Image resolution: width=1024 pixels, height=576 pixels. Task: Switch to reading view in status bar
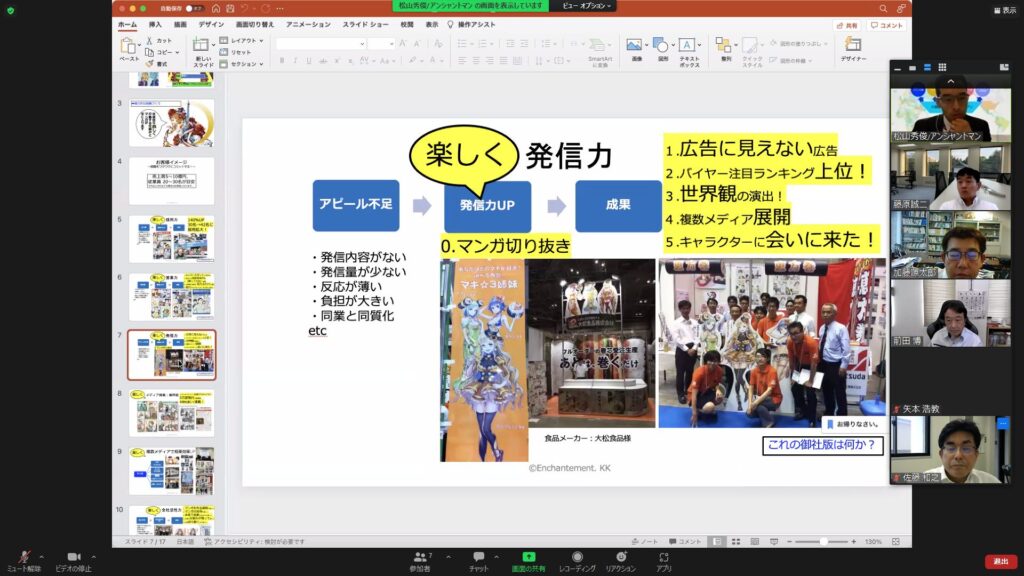point(755,541)
